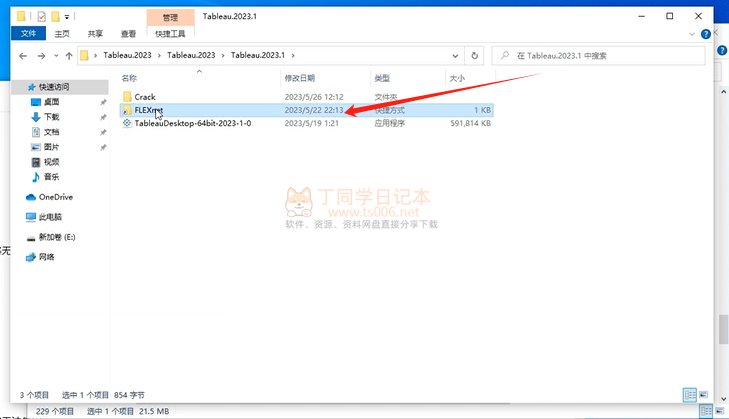Select the TableauDesktop installer icon
Viewport: 729px width, 419px height.
[127, 123]
